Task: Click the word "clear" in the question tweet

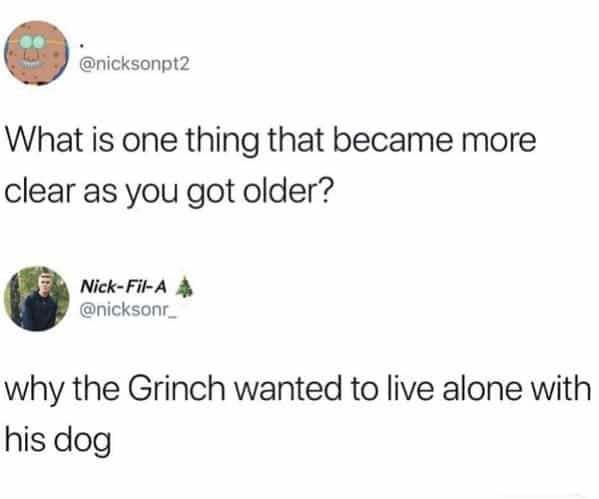Action: pyautogui.click(x=40, y=192)
